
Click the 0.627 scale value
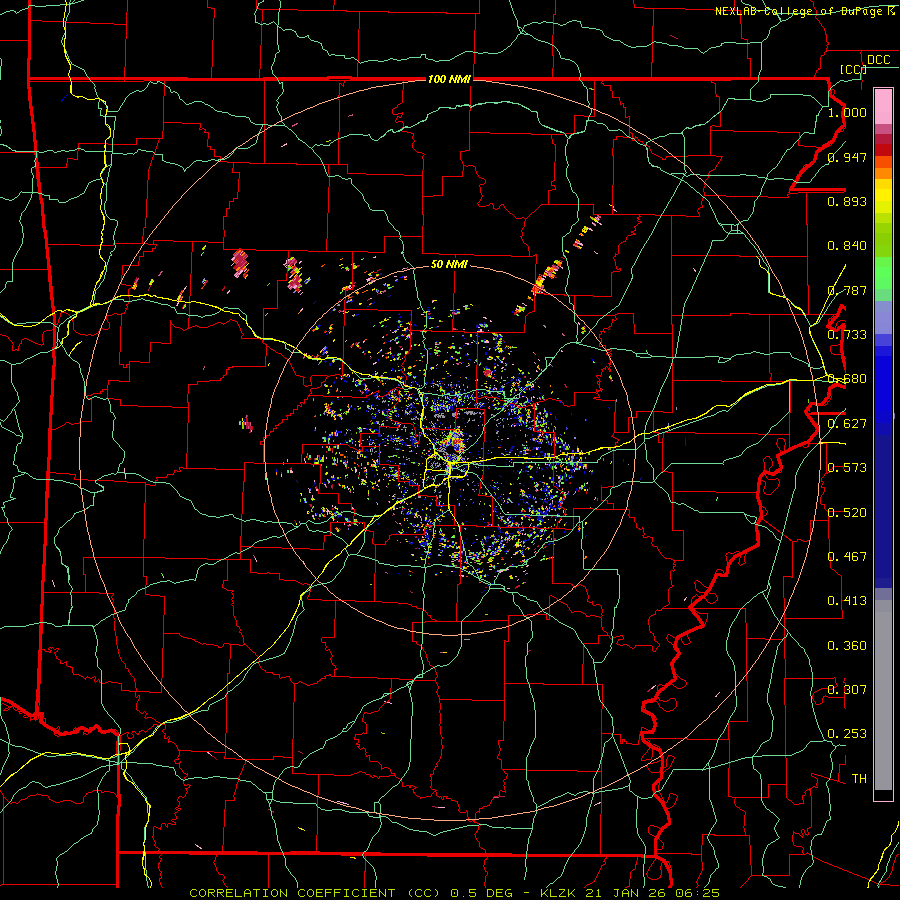[847, 424]
